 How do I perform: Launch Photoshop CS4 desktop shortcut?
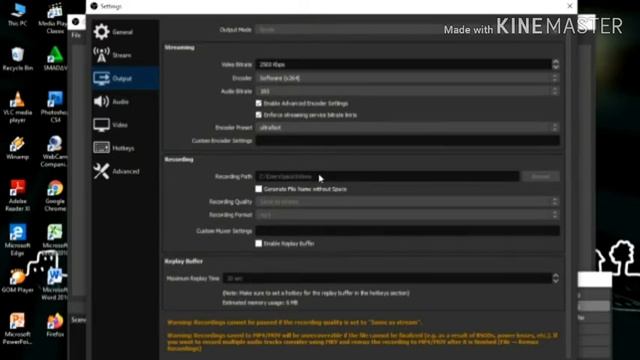pyautogui.click(x=55, y=107)
